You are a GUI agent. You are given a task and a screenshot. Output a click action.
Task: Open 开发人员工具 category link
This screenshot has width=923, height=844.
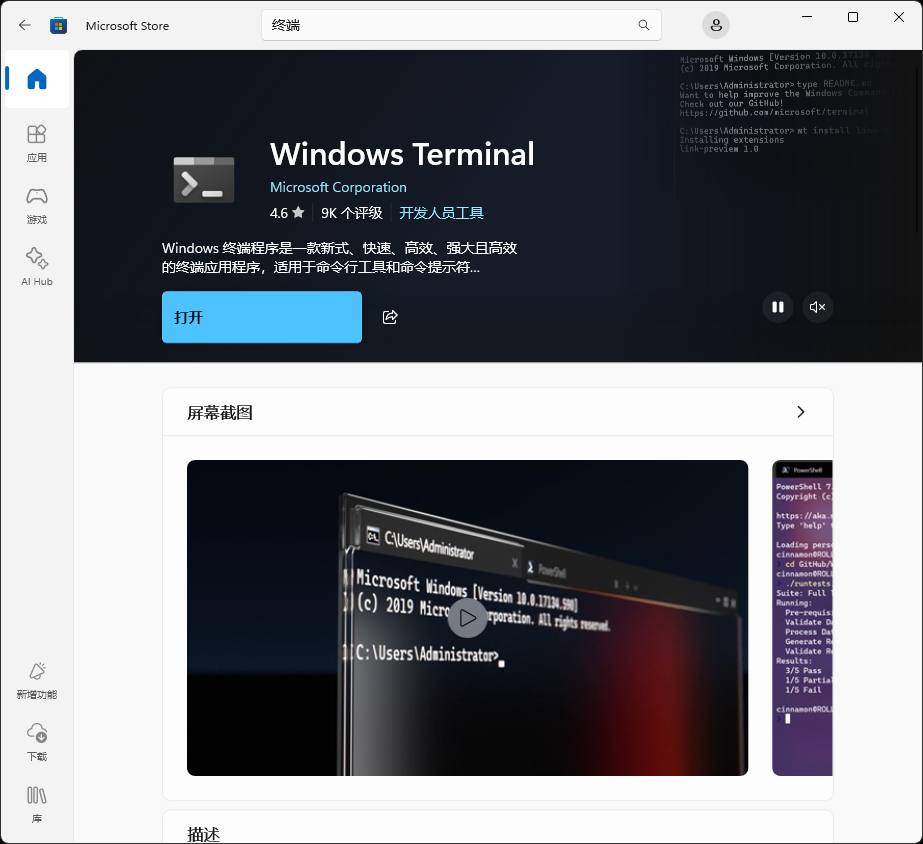pos(441,213)
